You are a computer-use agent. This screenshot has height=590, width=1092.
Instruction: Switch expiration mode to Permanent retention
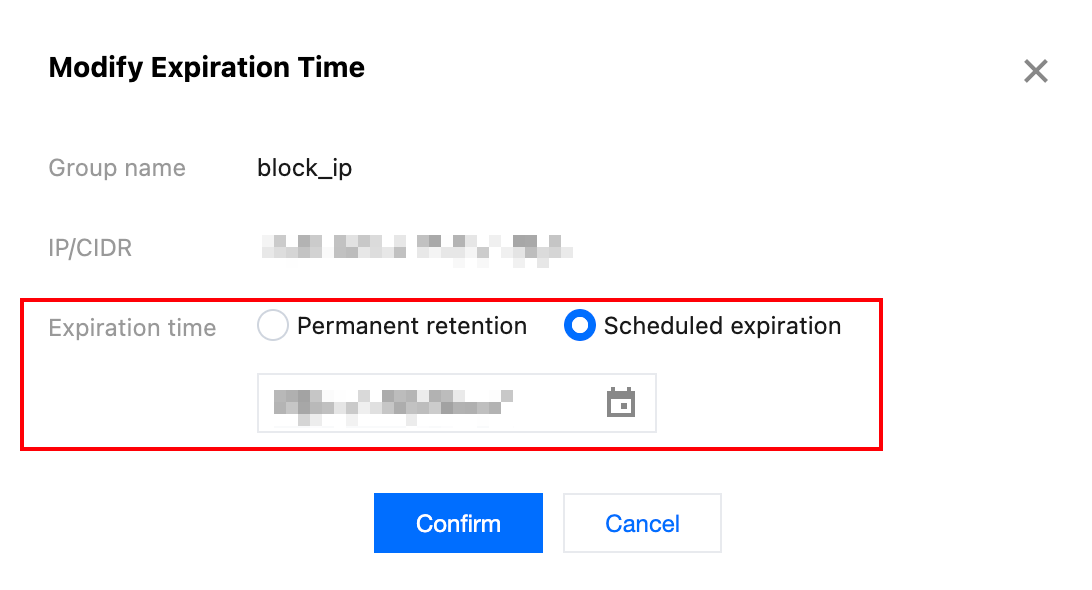coord(273,326)
